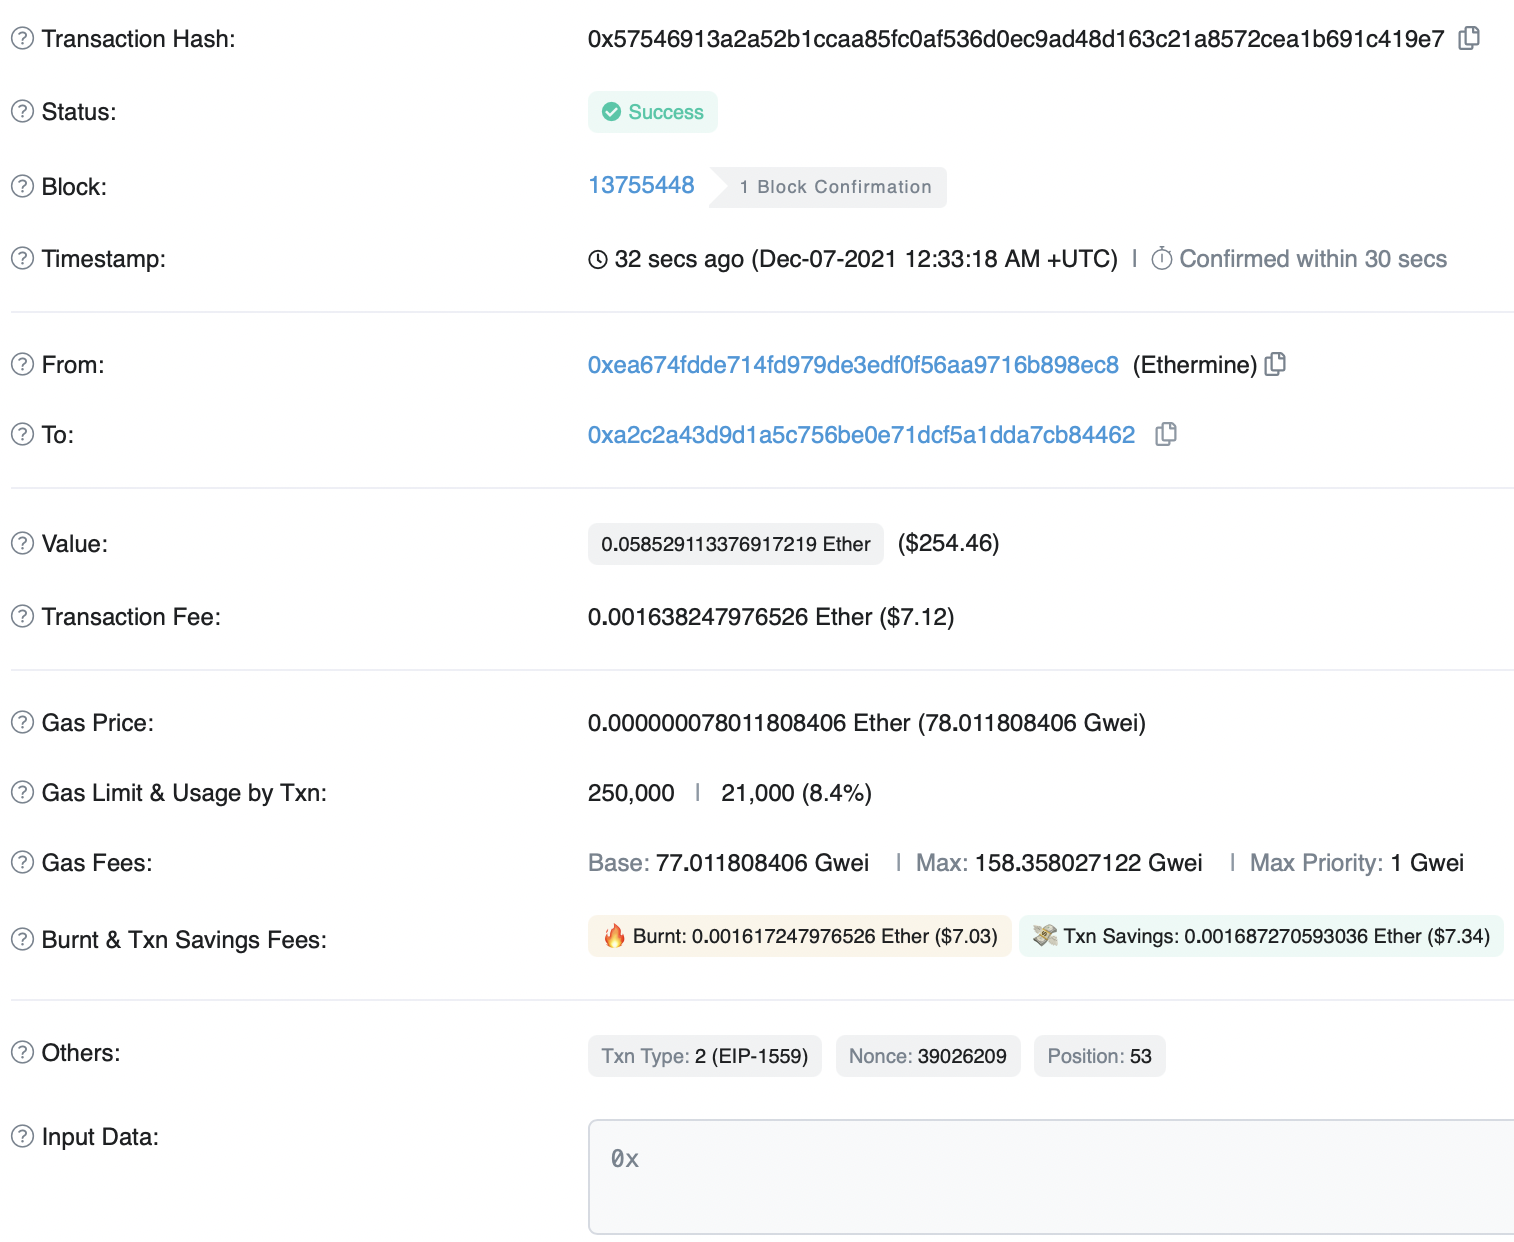Click the clock icon next to timestamp
The width and height of the screenshot is (1514, 1242).
598,260
